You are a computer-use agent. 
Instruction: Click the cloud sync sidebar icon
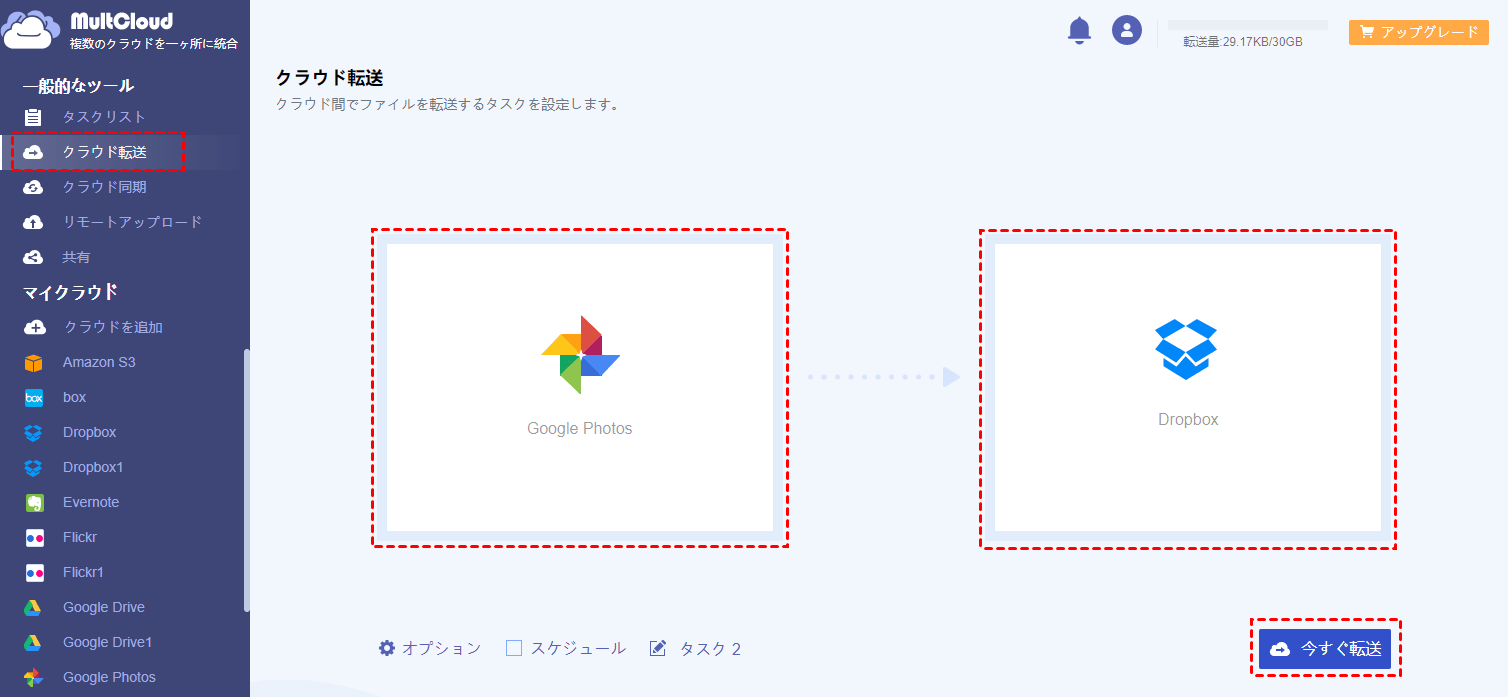33,187
